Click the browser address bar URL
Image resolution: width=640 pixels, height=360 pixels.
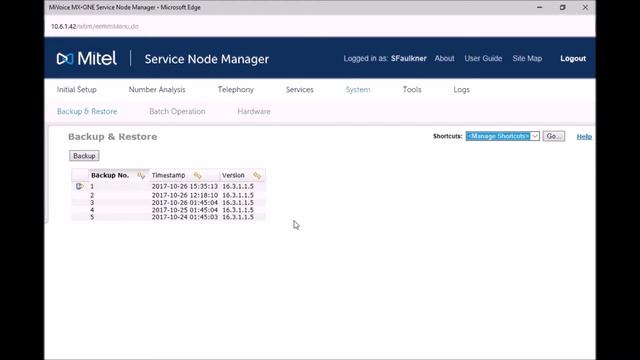95,27
